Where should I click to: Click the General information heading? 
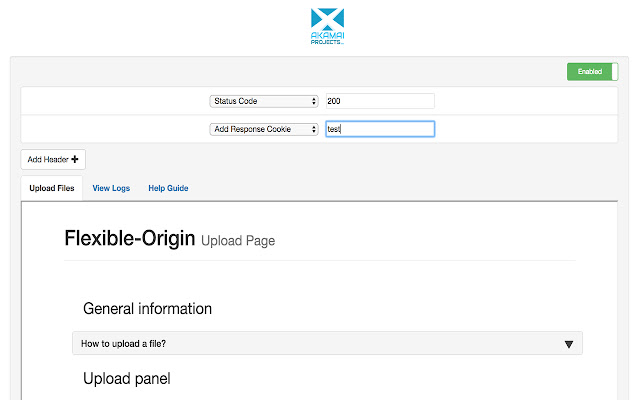(147, 309)
